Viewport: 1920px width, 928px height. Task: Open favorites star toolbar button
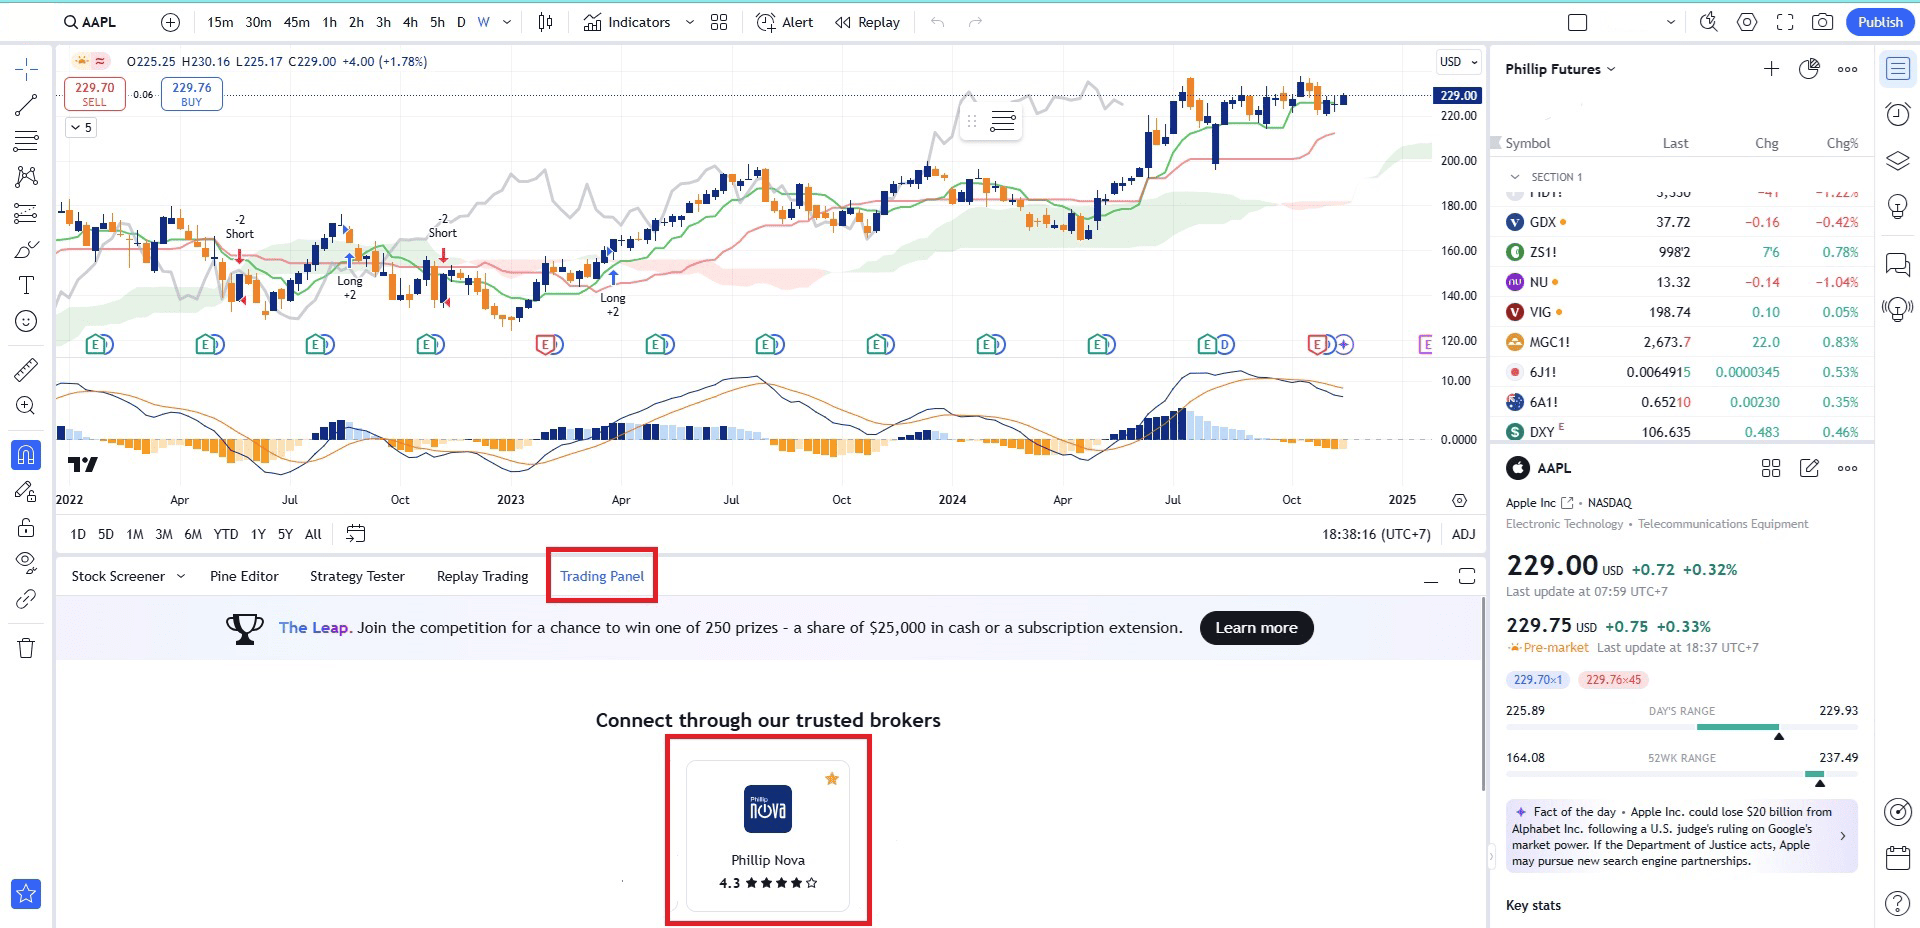[x=26, y=893]
